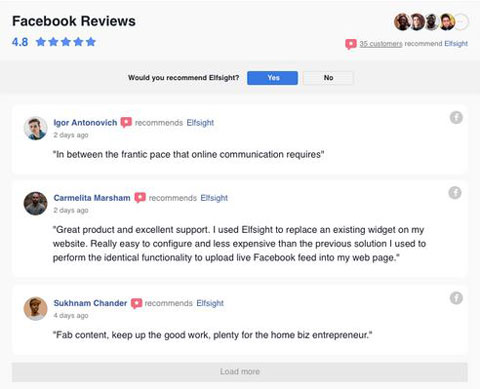Click recommend badge next to Carmelita Marsham
Screen dimensions: 480x389
(x=140, y=198)
